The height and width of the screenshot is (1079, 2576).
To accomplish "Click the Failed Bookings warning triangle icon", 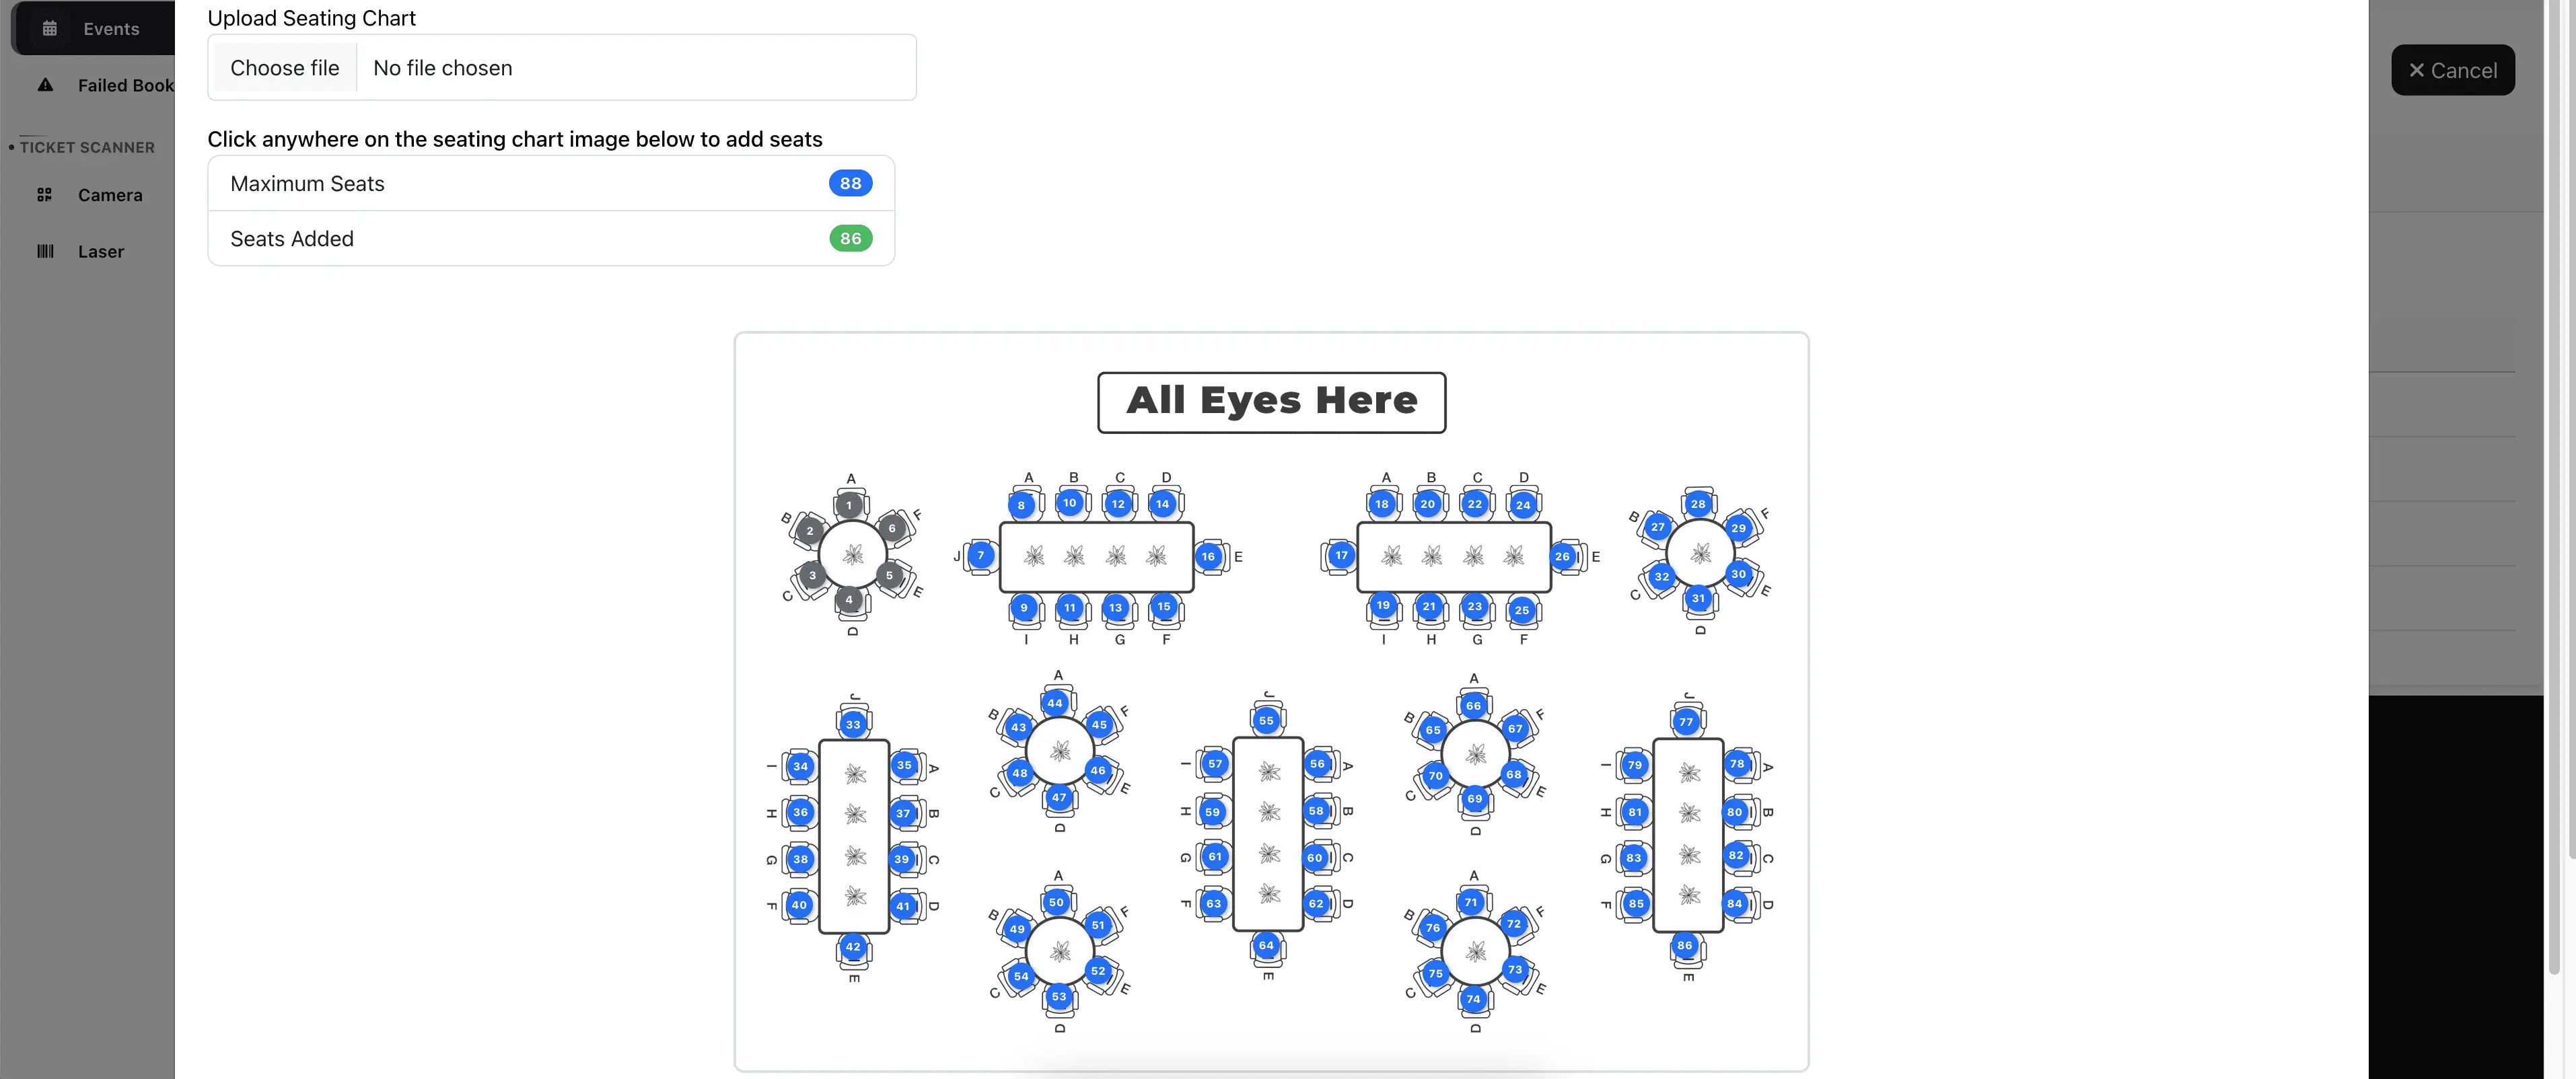I will [x=45, y=85].
